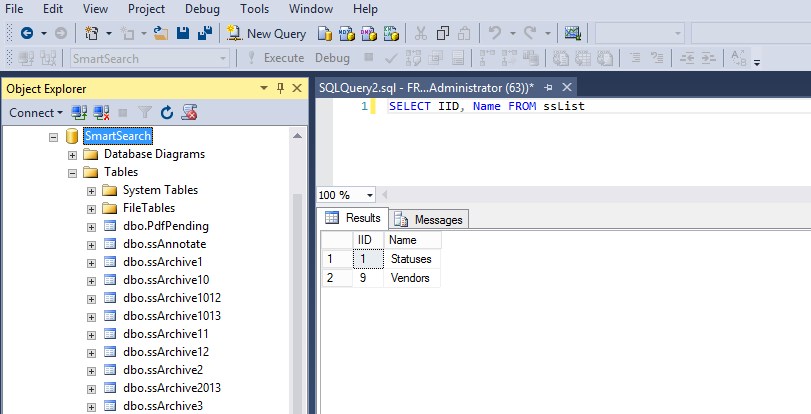Click the Database Engine Query icon
This screenshot has width=811, height=414.
(325, 34)
